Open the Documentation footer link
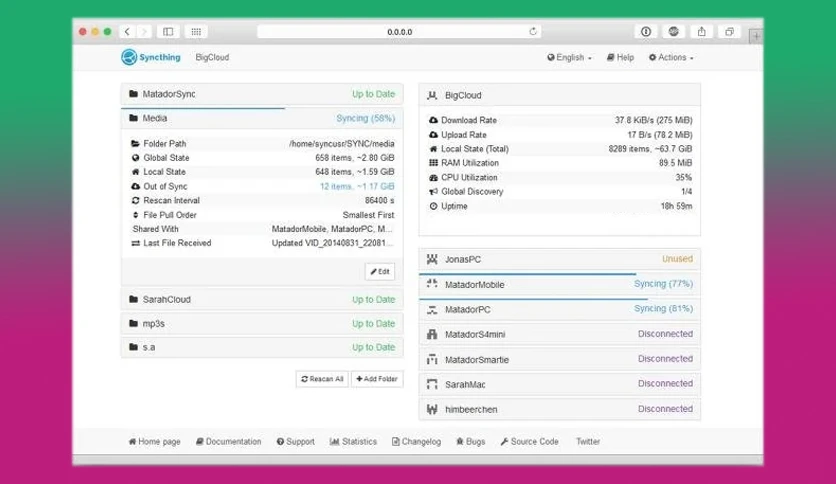The height and width of the screenshot is (484, 836). tap(228, 441)
